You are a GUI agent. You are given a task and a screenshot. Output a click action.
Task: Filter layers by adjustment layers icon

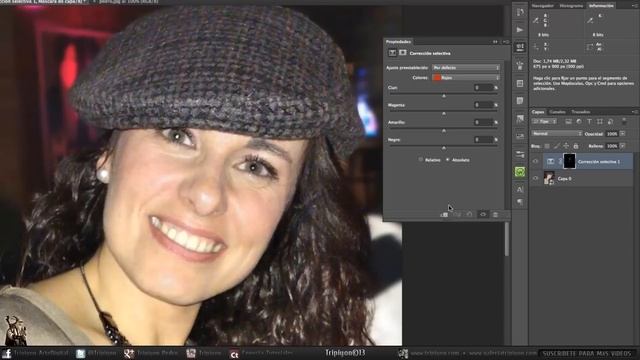click(x=579, y=122)
